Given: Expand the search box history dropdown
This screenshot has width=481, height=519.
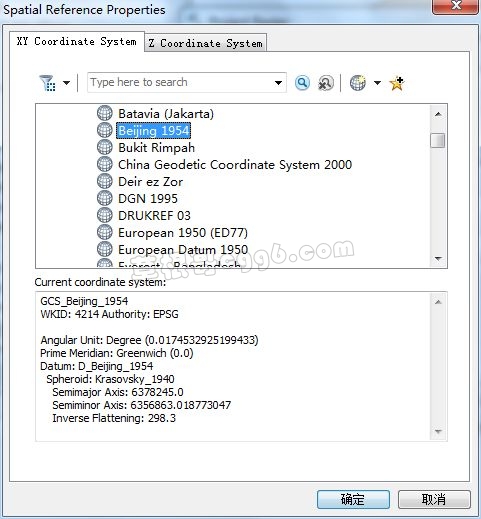Looking at the screenshot, I should pos(278,83).
